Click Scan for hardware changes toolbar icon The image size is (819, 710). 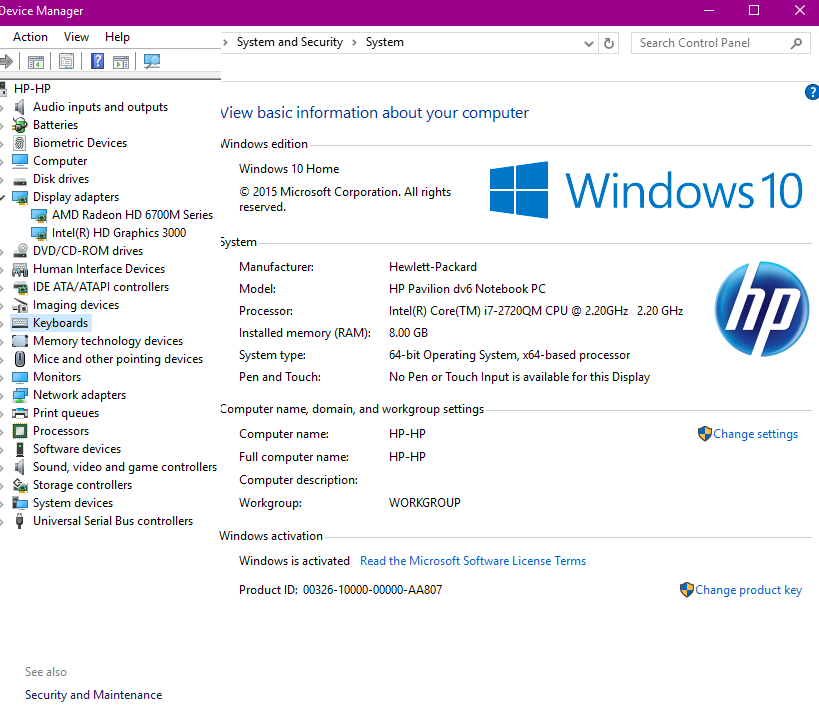[x=152, y=62]
